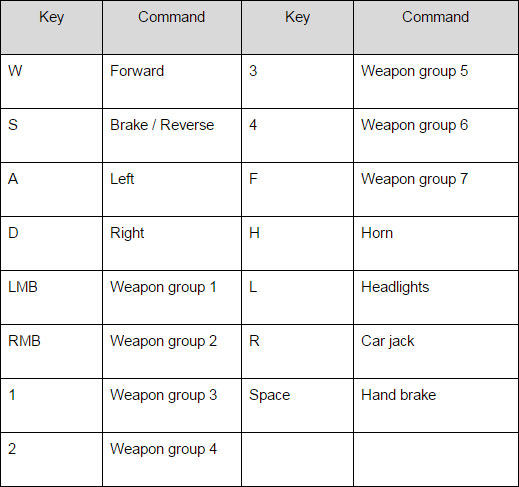This screenshot has height=487, width=519.
Task: Click the Weapon group 1 cell
Action: click(172, 297)
